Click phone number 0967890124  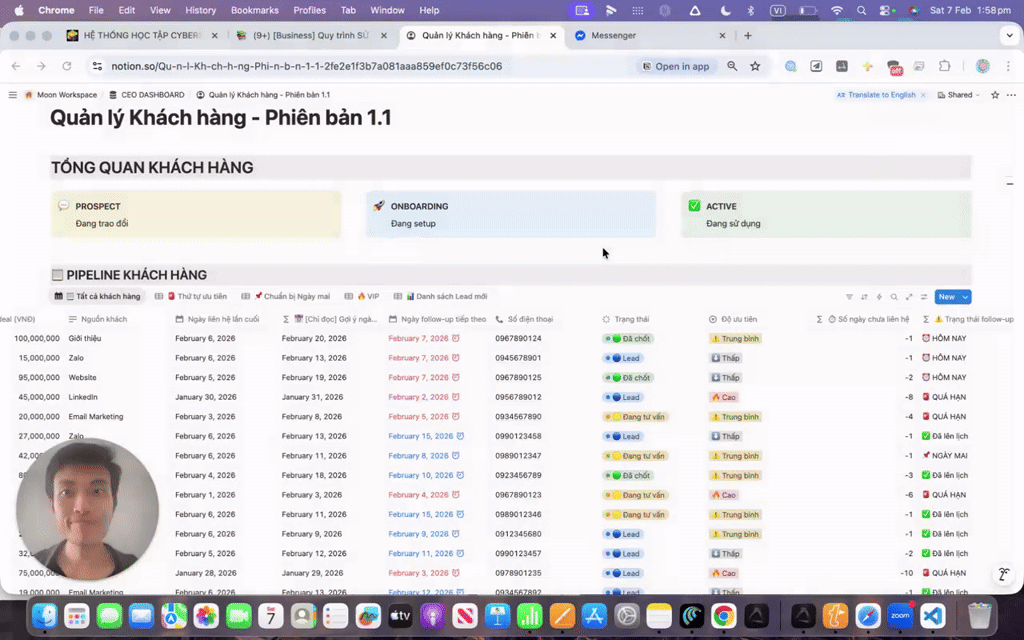(518, 338)
